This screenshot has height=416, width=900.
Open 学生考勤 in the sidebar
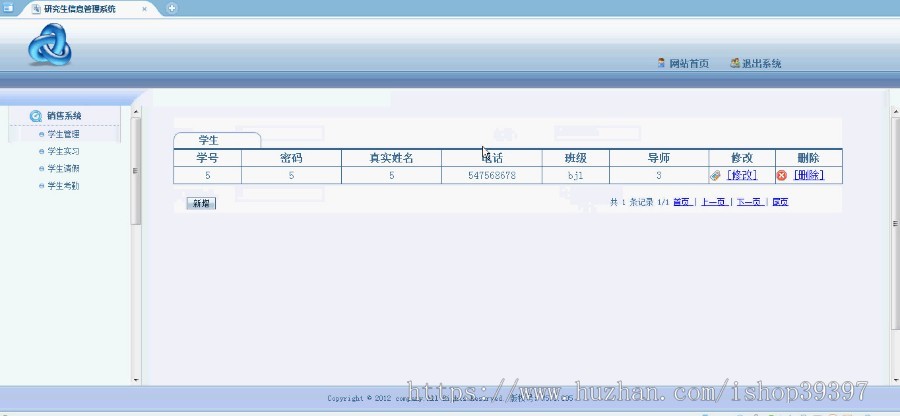click(x=63, y=186)
